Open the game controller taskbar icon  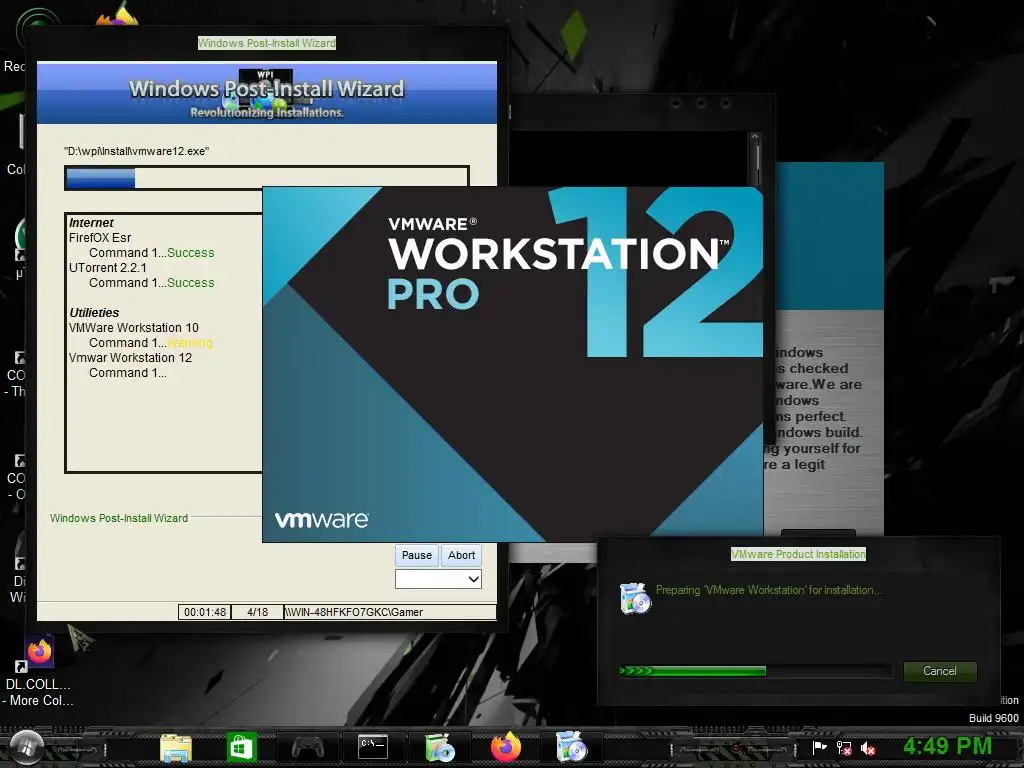click(x=308, y=746)
